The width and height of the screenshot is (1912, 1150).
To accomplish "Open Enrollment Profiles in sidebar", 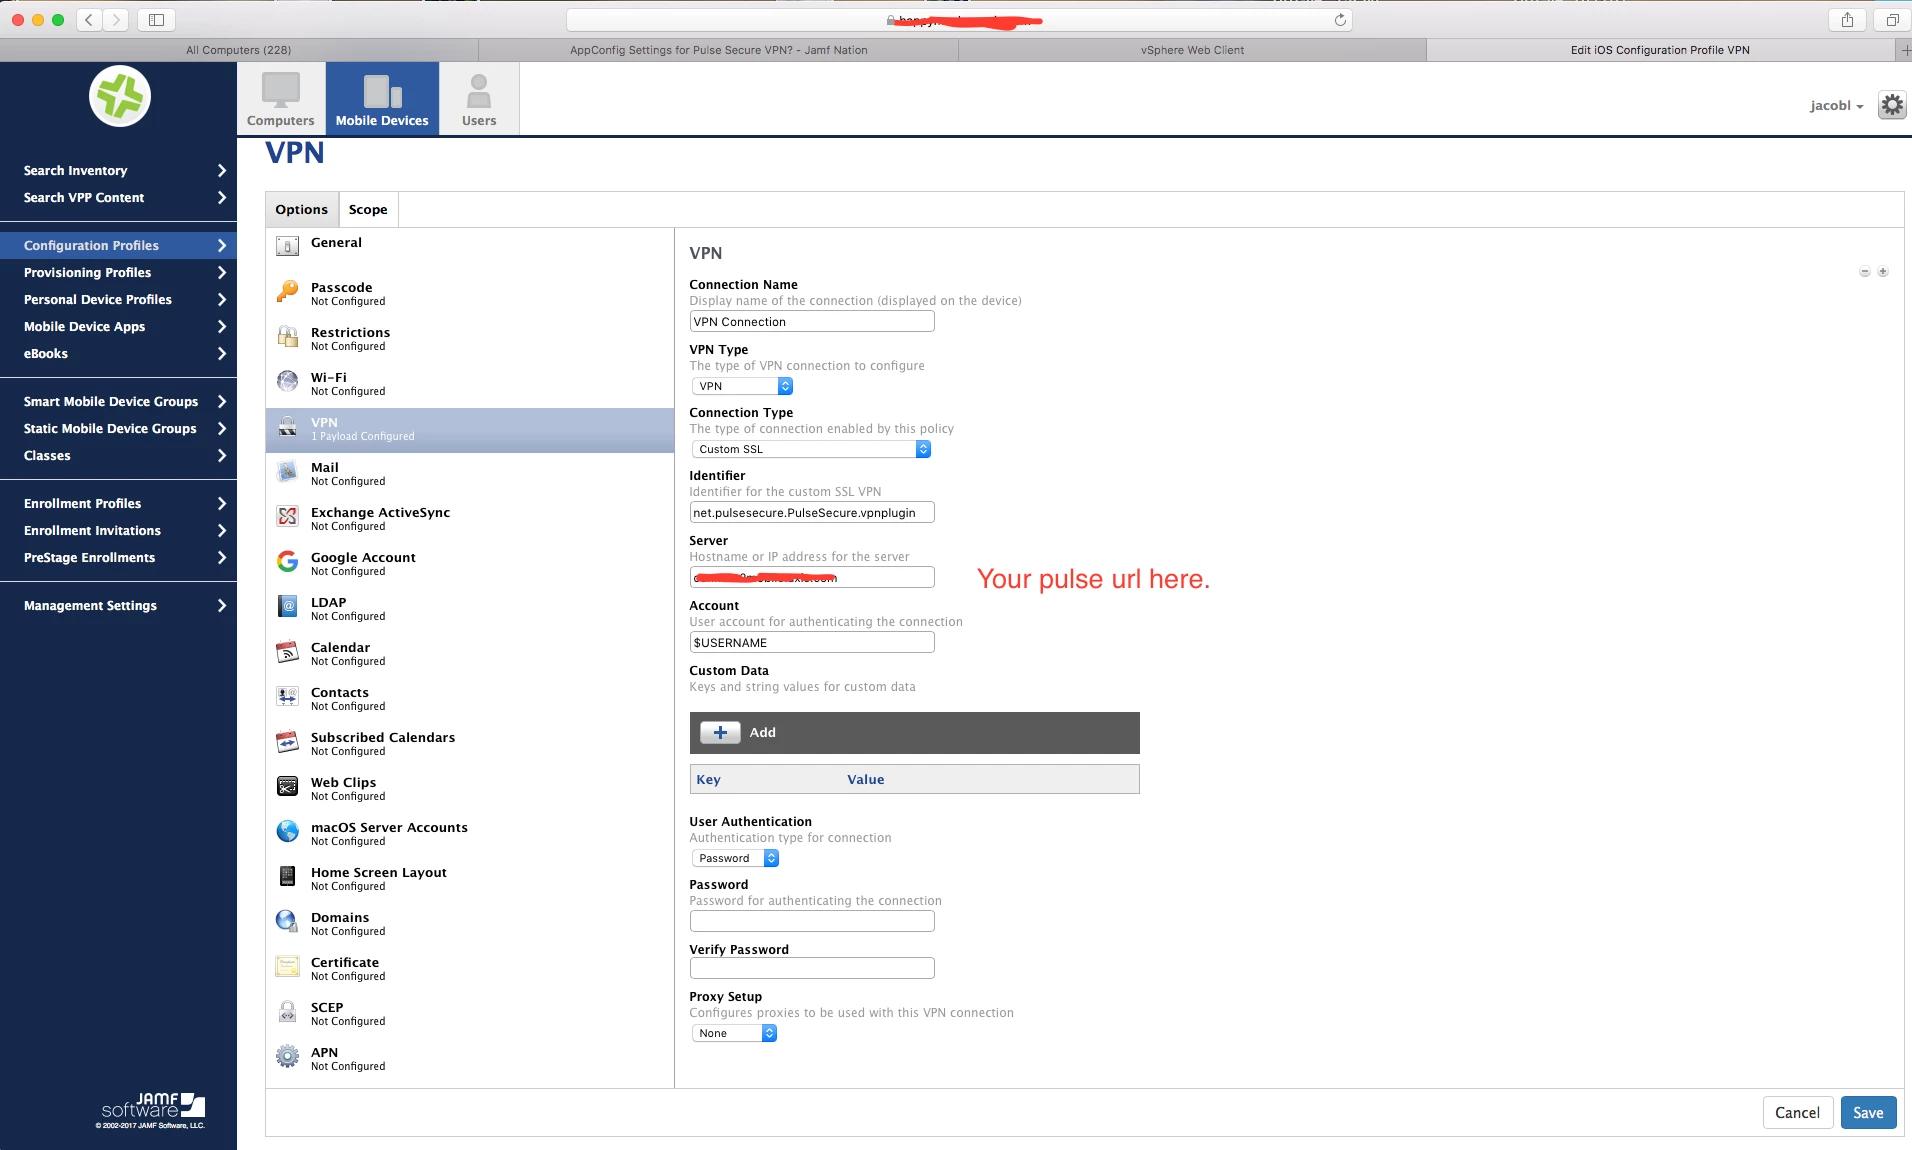I will tap(118, 503).
